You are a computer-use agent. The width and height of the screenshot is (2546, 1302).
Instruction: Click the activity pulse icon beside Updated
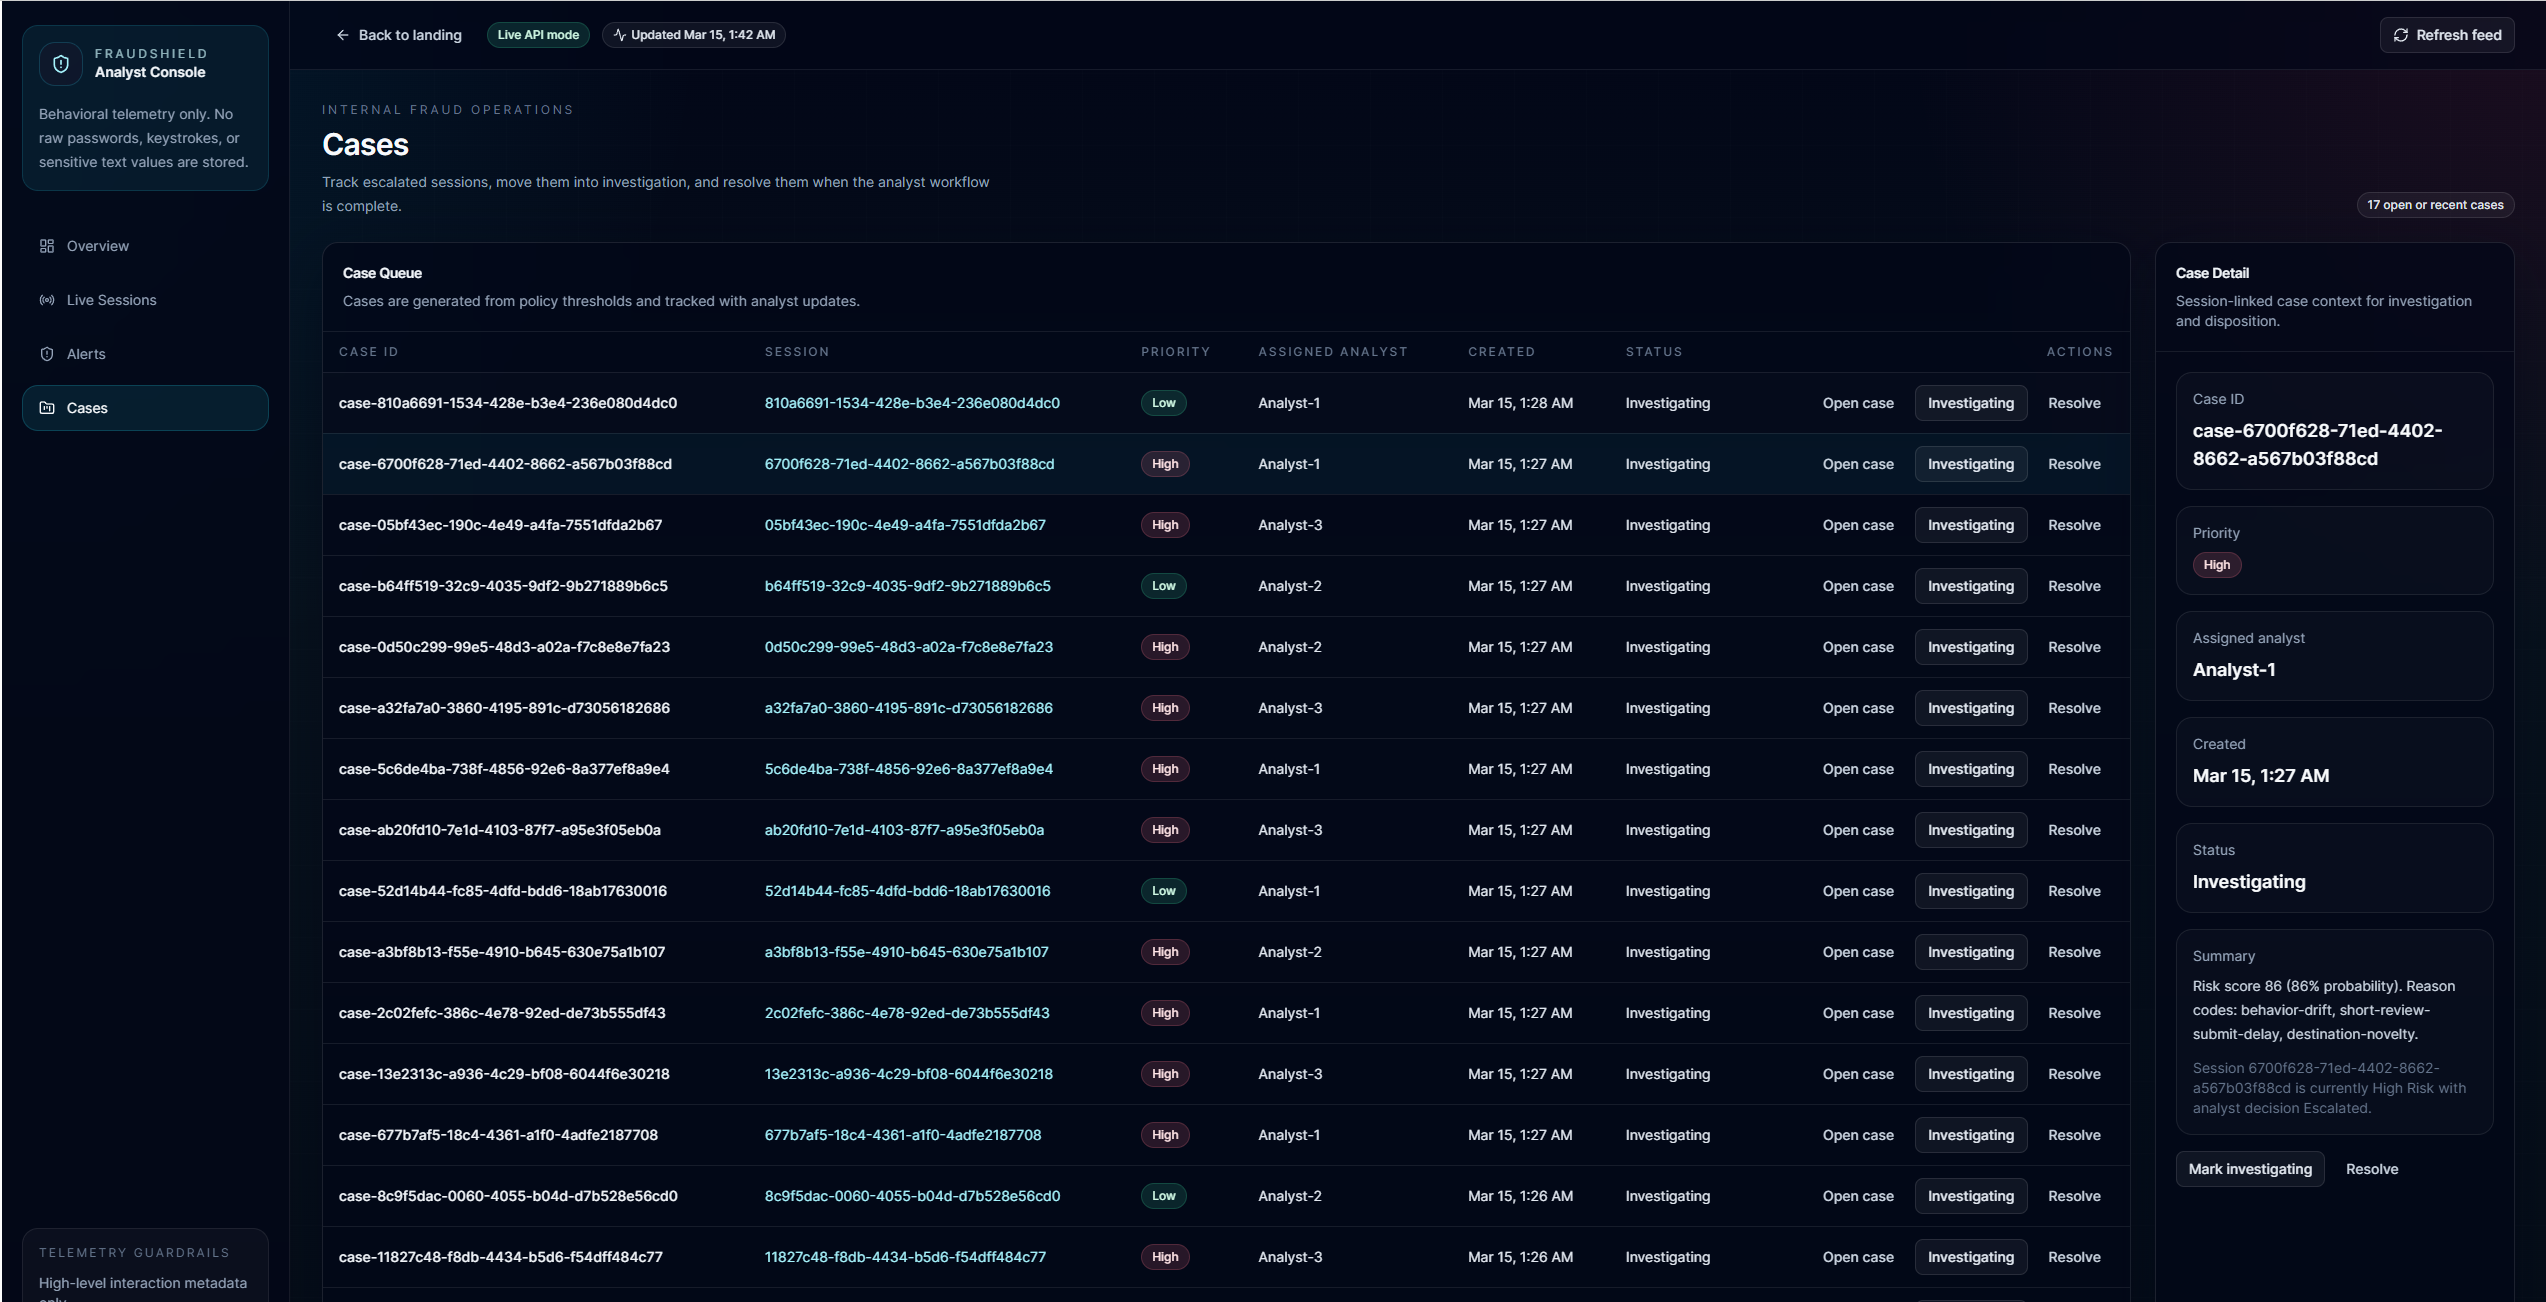point(620,35)
